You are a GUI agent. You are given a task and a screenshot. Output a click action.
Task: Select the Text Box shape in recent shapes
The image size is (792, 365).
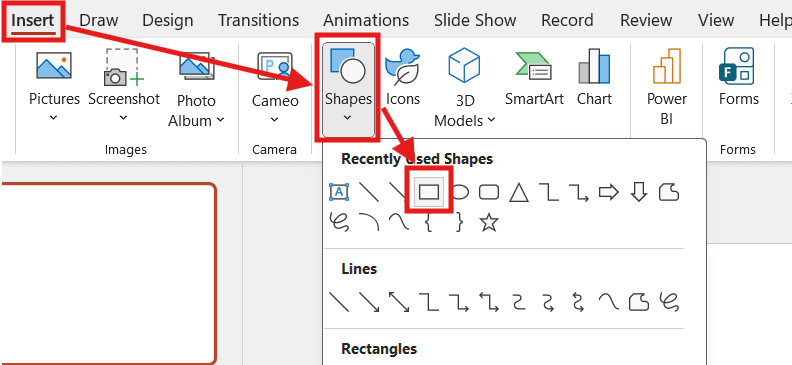click(x=338, y=192)
